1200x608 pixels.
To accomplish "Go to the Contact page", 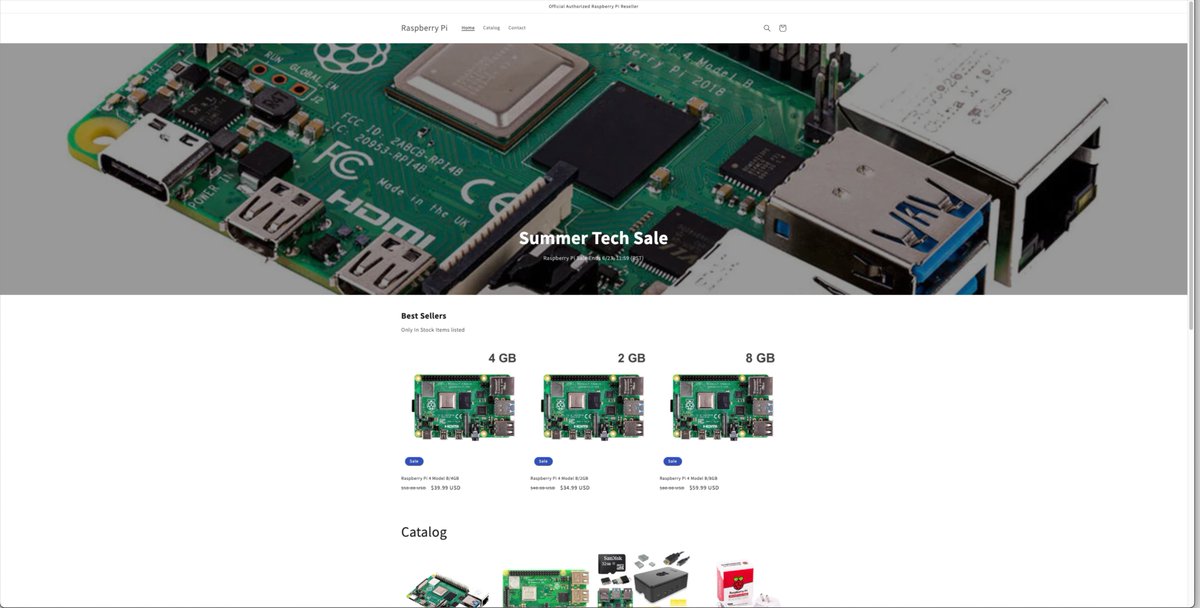I will (x=517, y=27).
